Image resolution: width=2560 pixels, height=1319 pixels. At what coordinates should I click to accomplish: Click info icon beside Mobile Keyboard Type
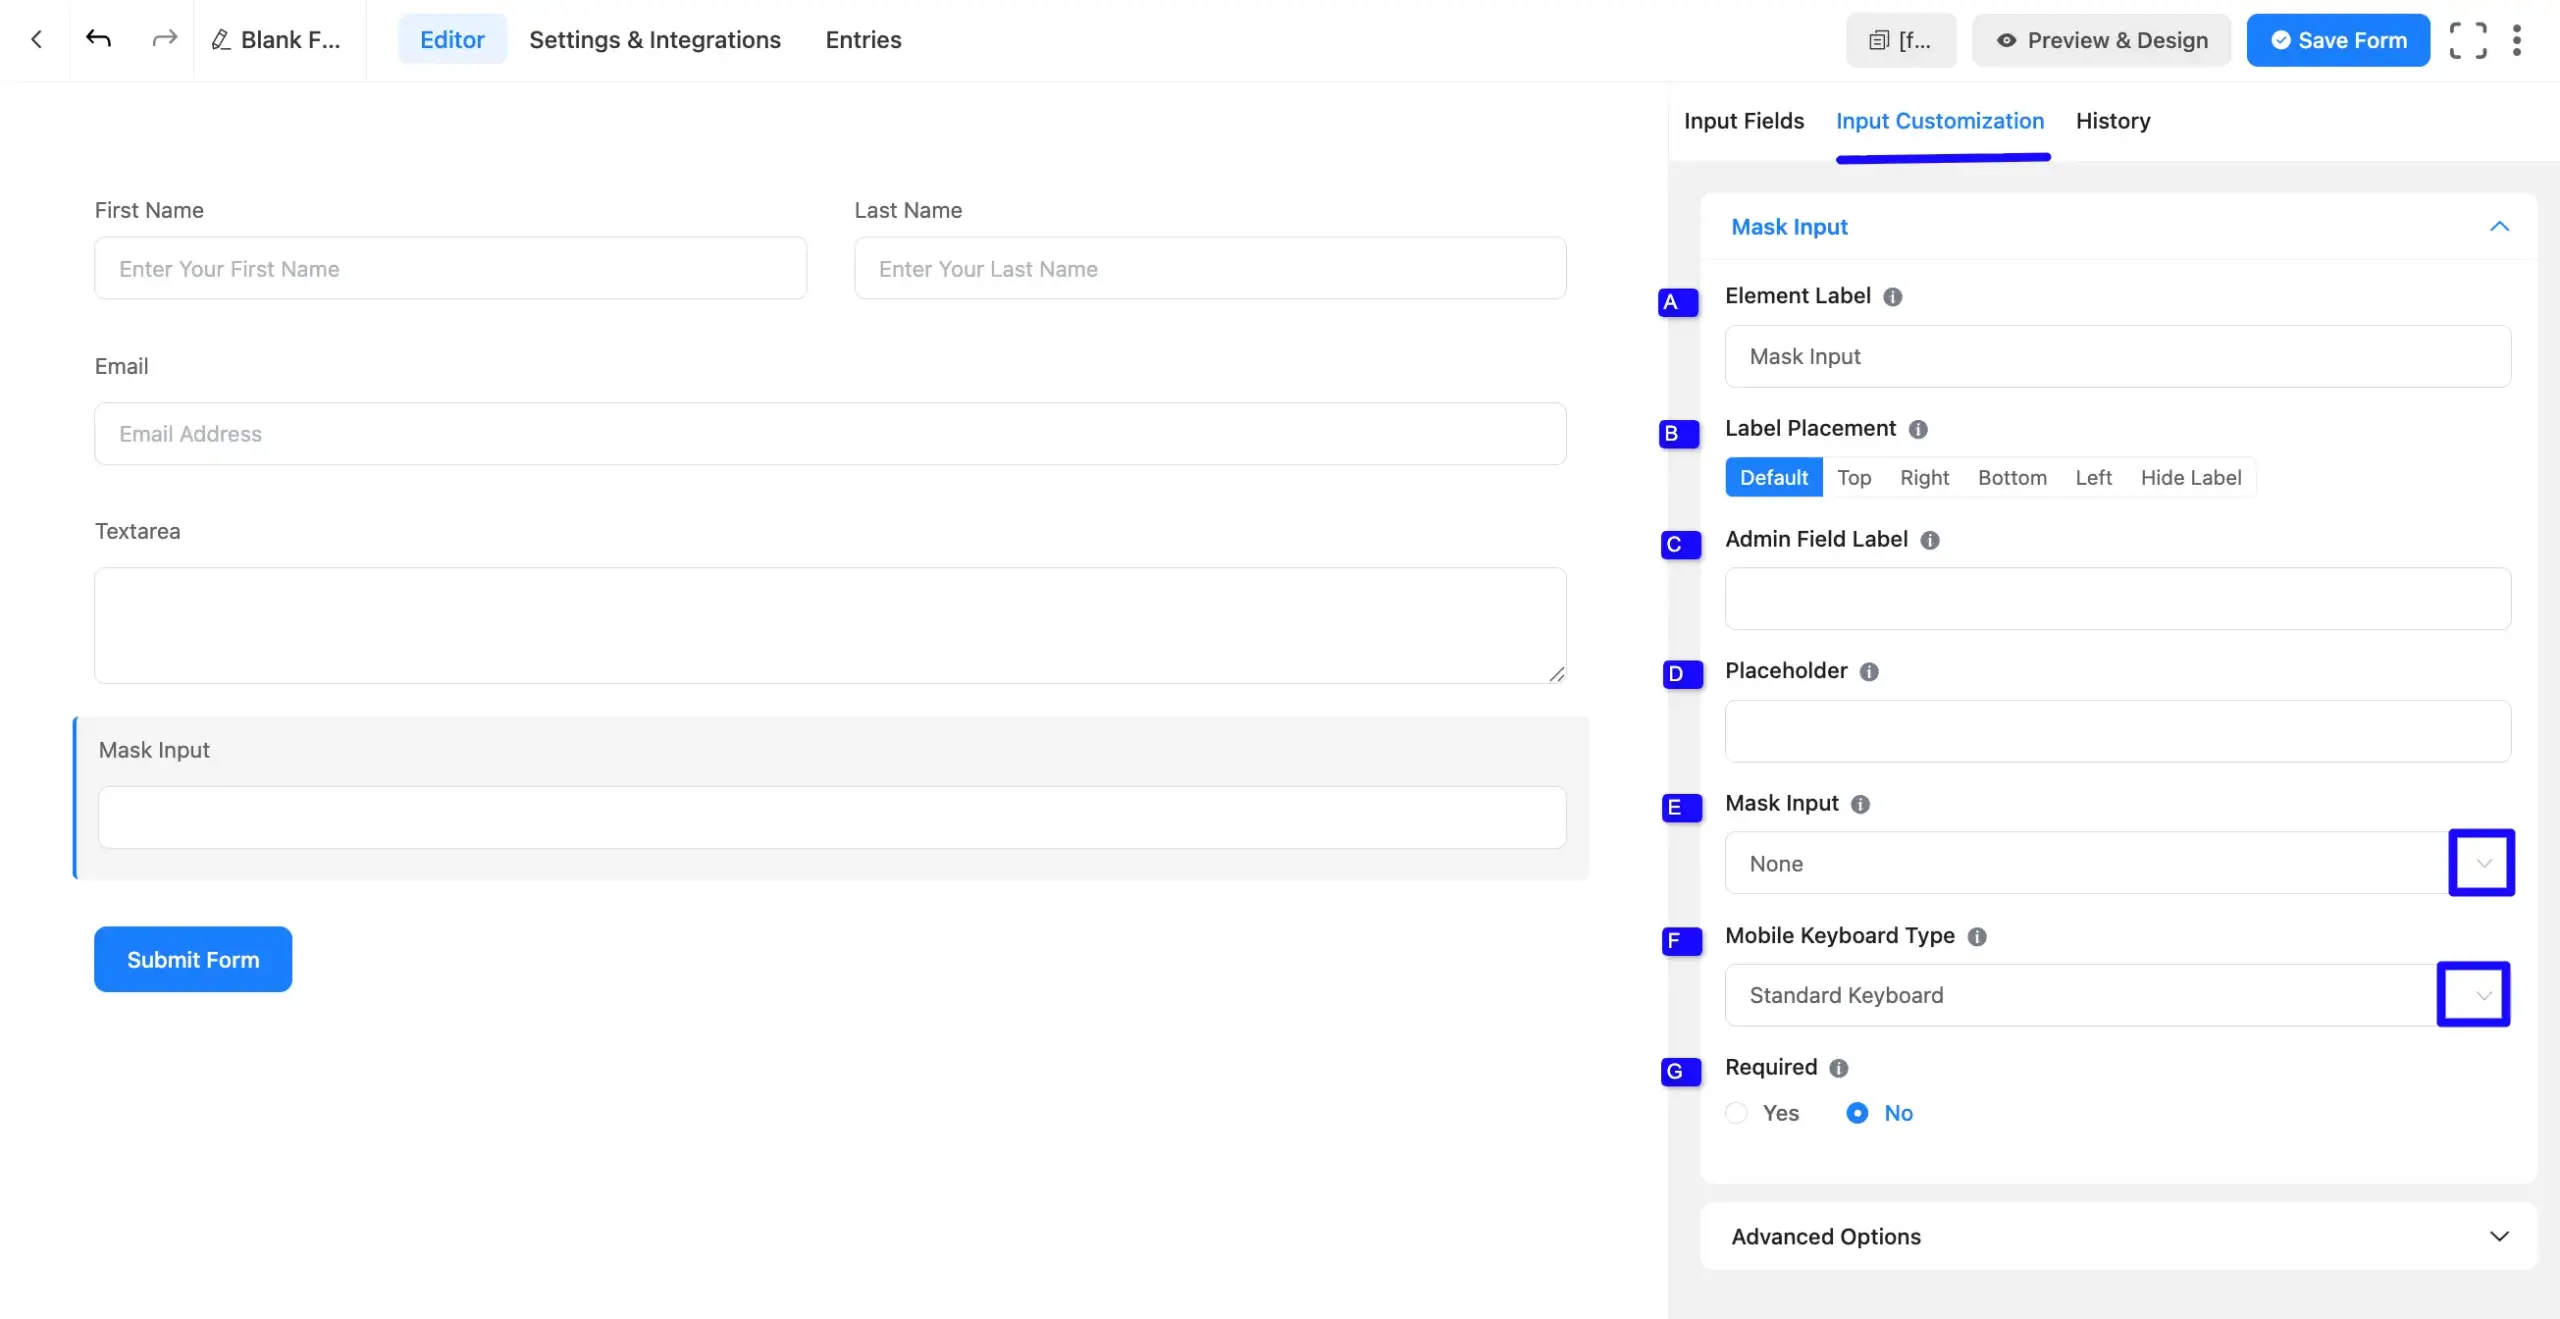point(1976,937)
